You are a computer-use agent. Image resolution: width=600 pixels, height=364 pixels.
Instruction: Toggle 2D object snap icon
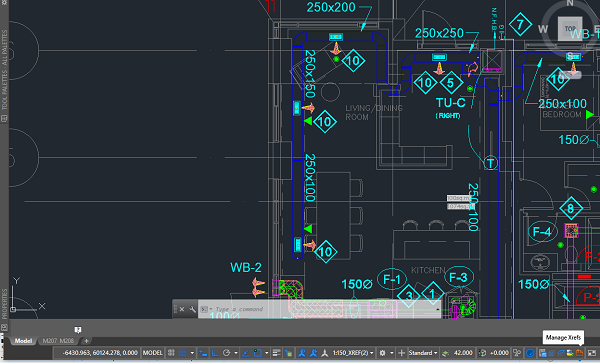pos(258,353)
